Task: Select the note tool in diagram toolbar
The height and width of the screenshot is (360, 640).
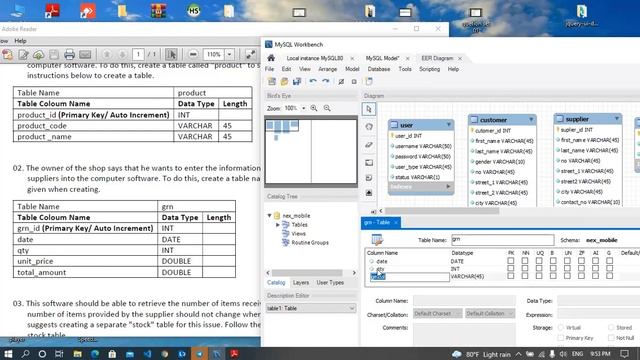Action: [x=369, y=178]
